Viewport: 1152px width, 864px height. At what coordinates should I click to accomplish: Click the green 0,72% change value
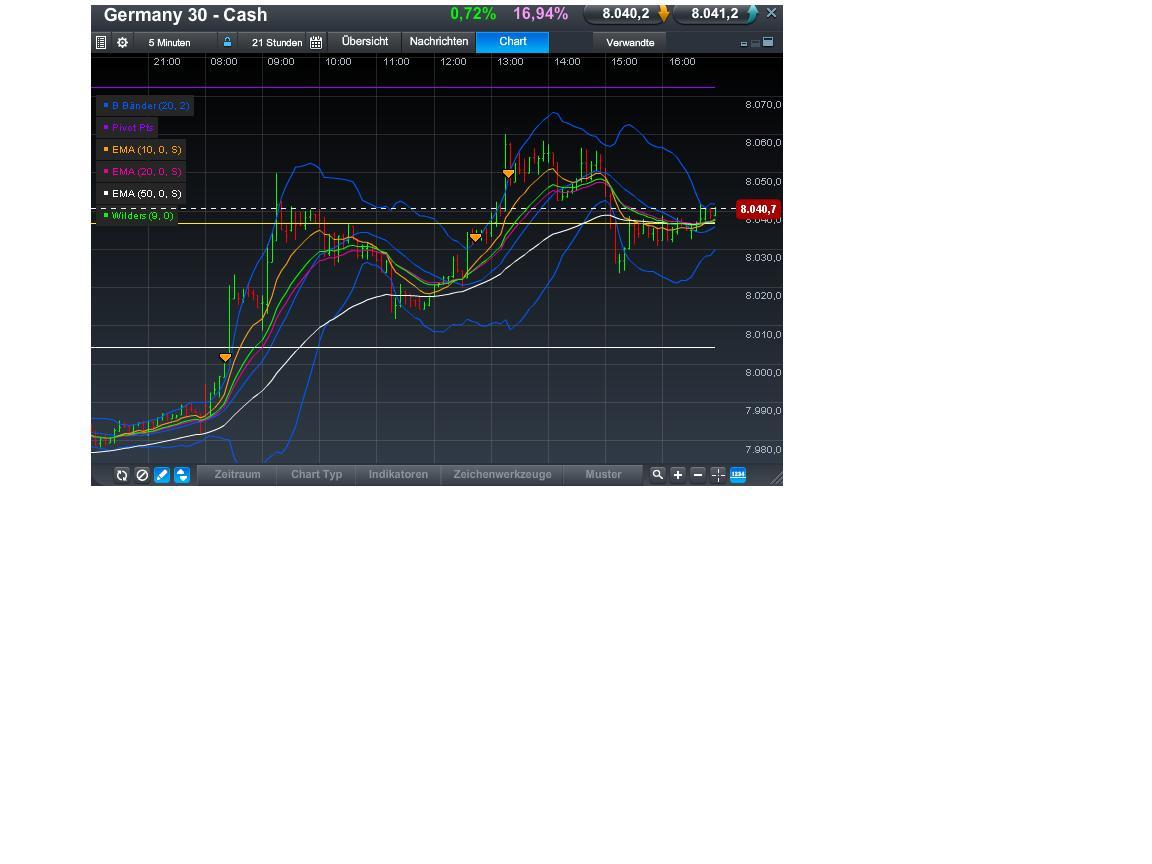coord(473,14)
